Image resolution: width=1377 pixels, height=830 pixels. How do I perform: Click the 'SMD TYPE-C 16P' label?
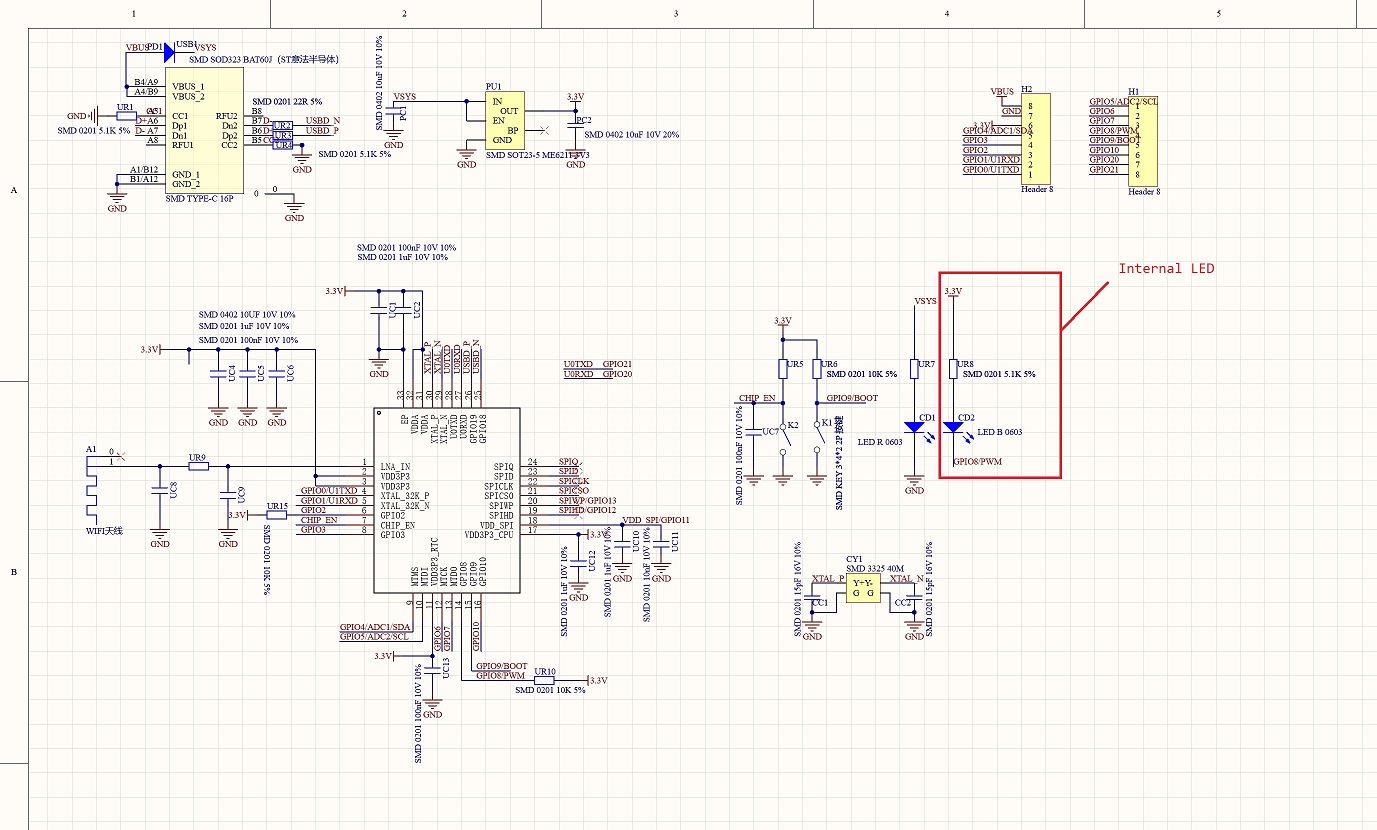coord(199,199)
